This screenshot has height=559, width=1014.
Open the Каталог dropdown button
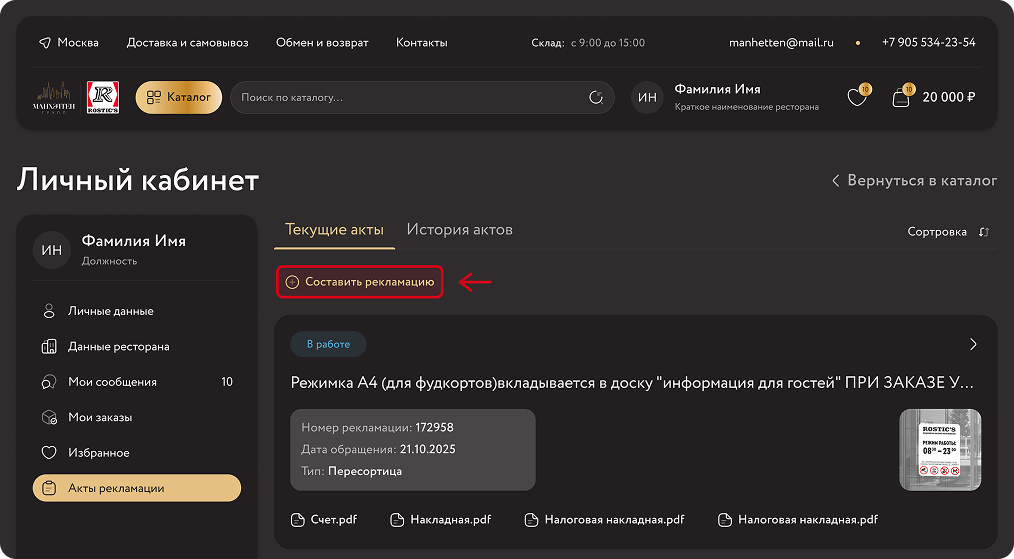pyautogui.click(x=178, y=97)
